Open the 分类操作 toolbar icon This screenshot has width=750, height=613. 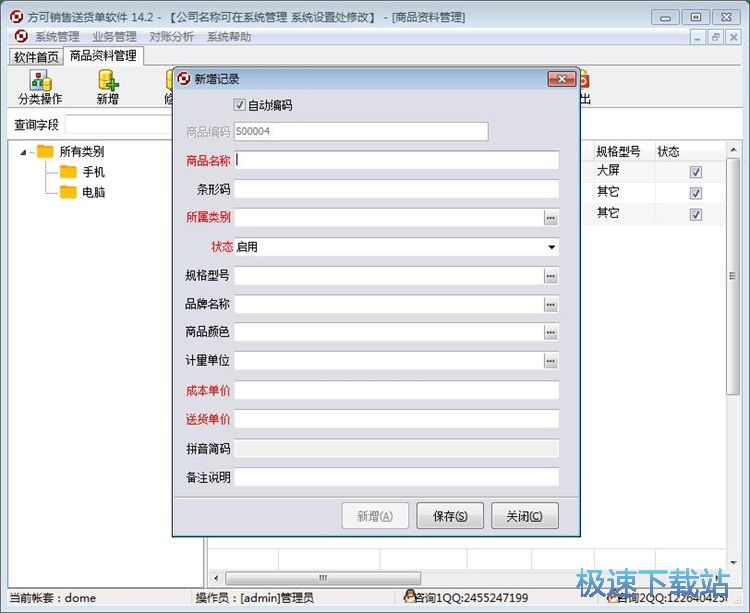(40, 87)
